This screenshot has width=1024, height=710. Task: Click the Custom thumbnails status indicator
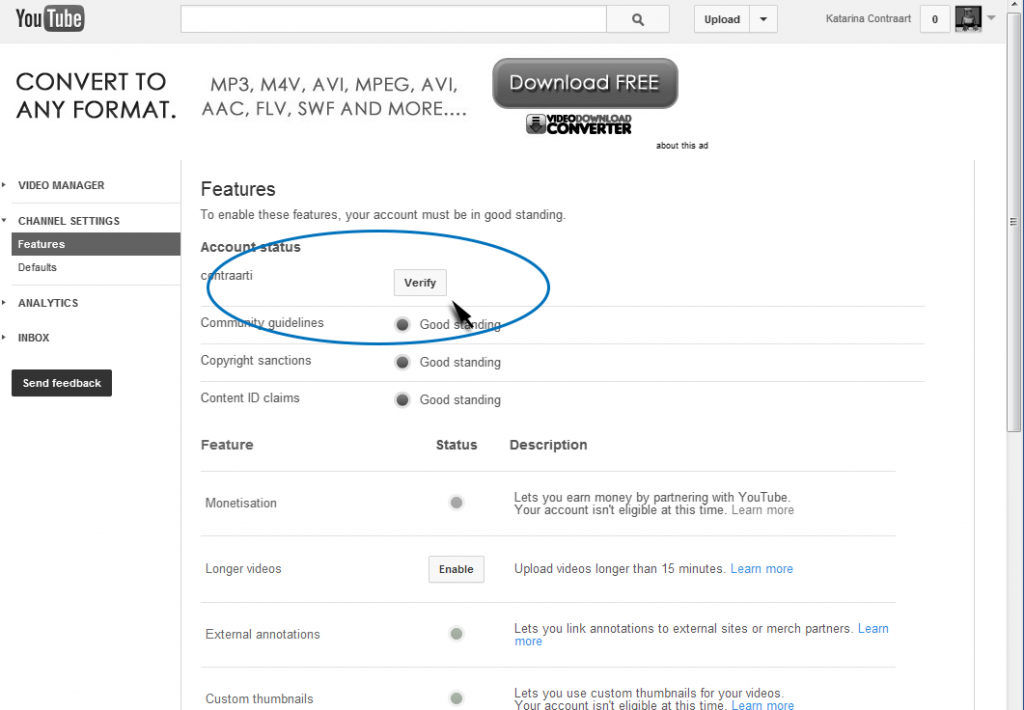456,698
